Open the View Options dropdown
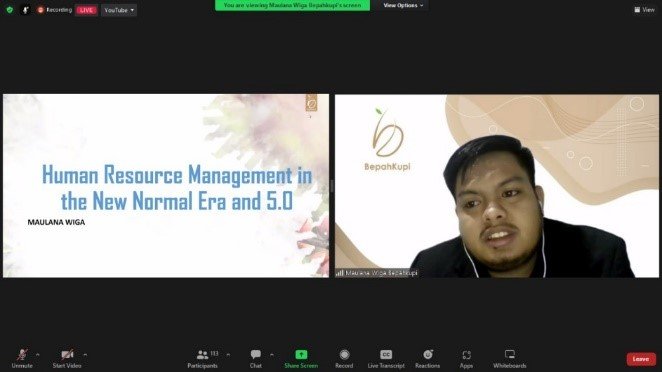662x372 pixels. [x=403, y=5]
